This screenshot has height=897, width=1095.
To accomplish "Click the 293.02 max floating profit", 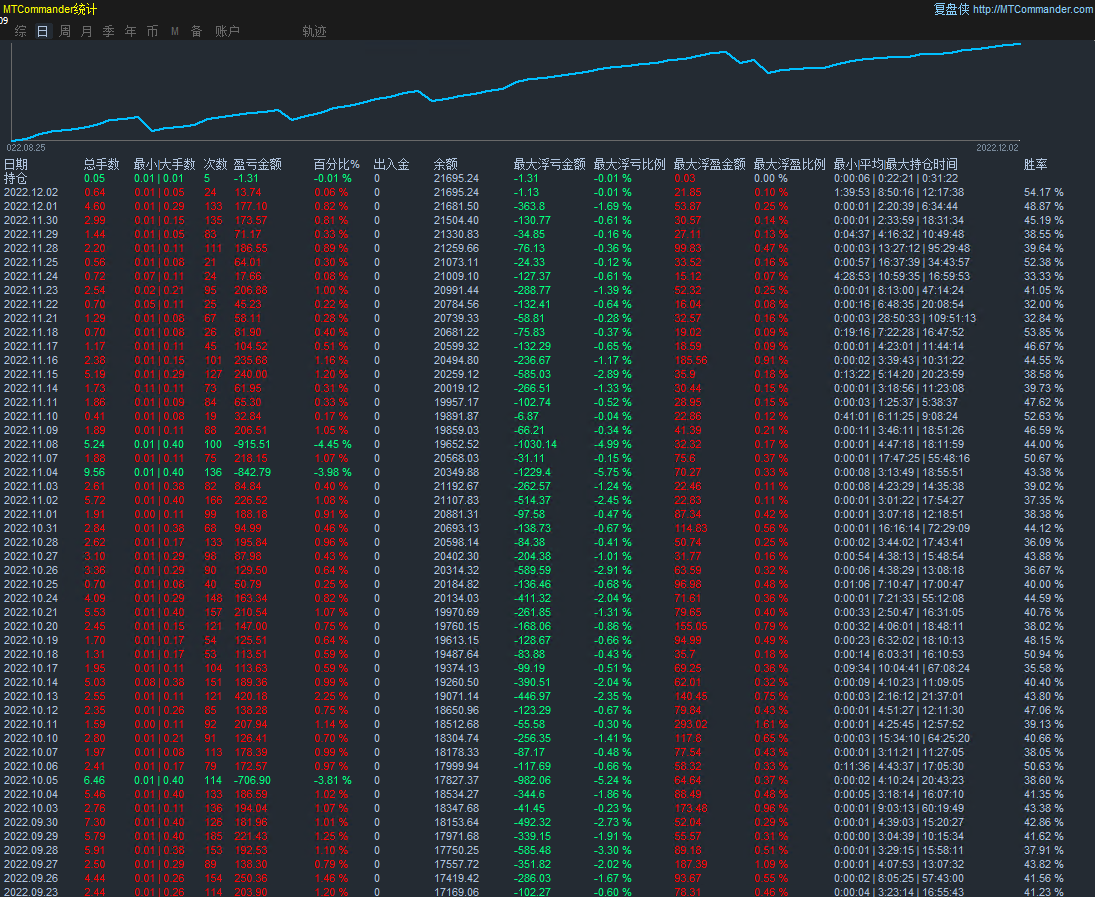I will [x=691, y=724].
